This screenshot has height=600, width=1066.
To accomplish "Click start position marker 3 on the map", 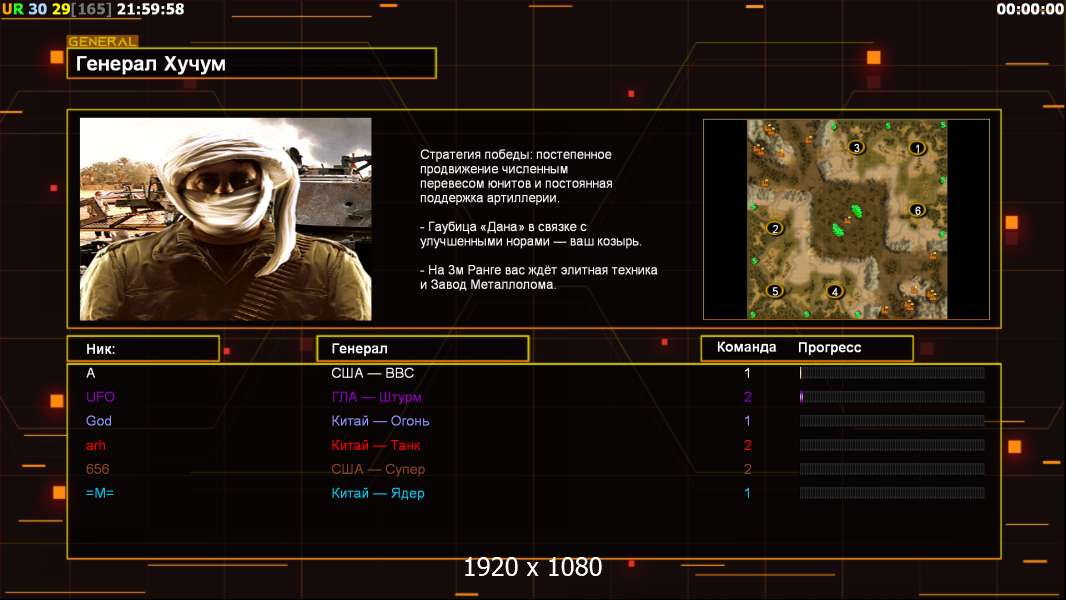I will (855, 148).
